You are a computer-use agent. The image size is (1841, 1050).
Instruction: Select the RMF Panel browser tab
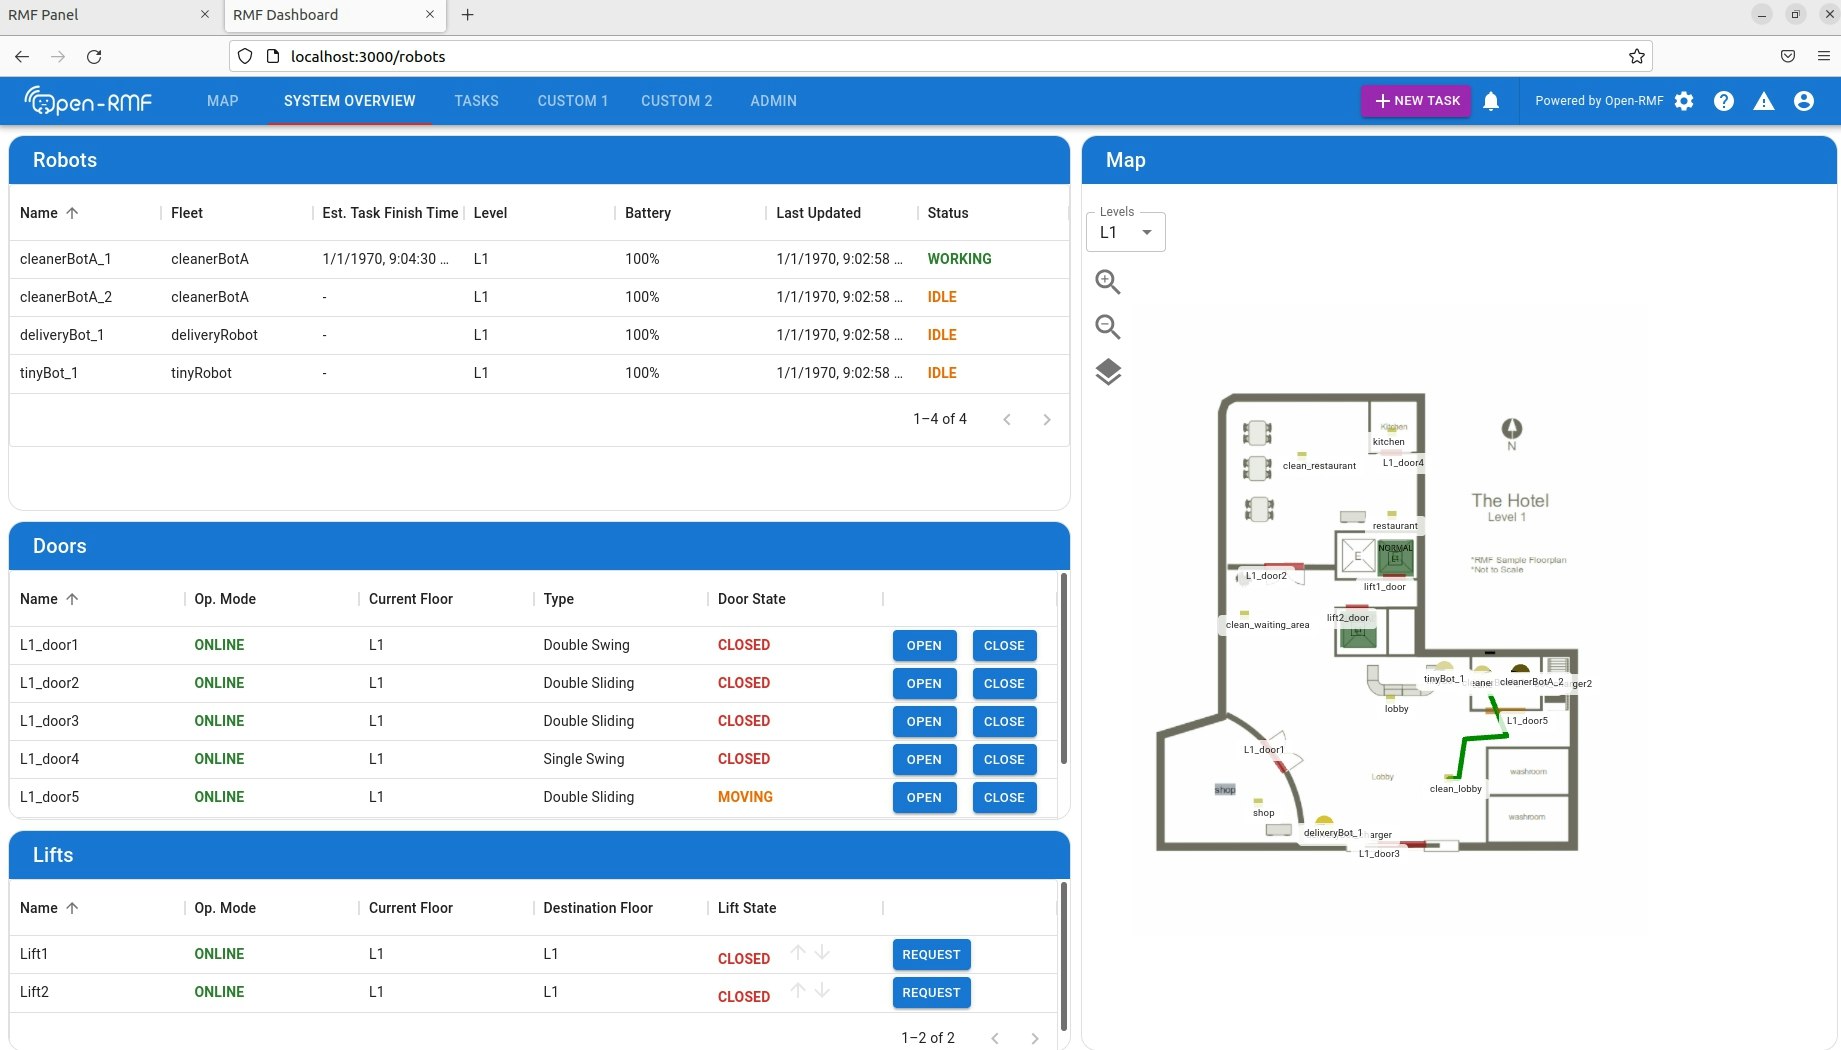click(100, 15)
